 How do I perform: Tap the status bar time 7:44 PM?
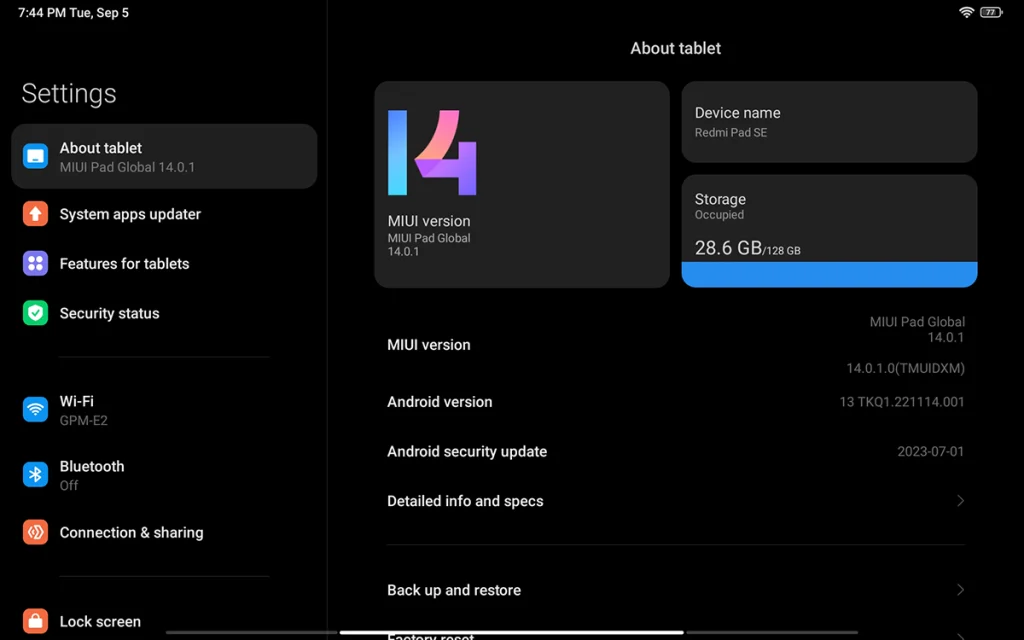[42, 12]
